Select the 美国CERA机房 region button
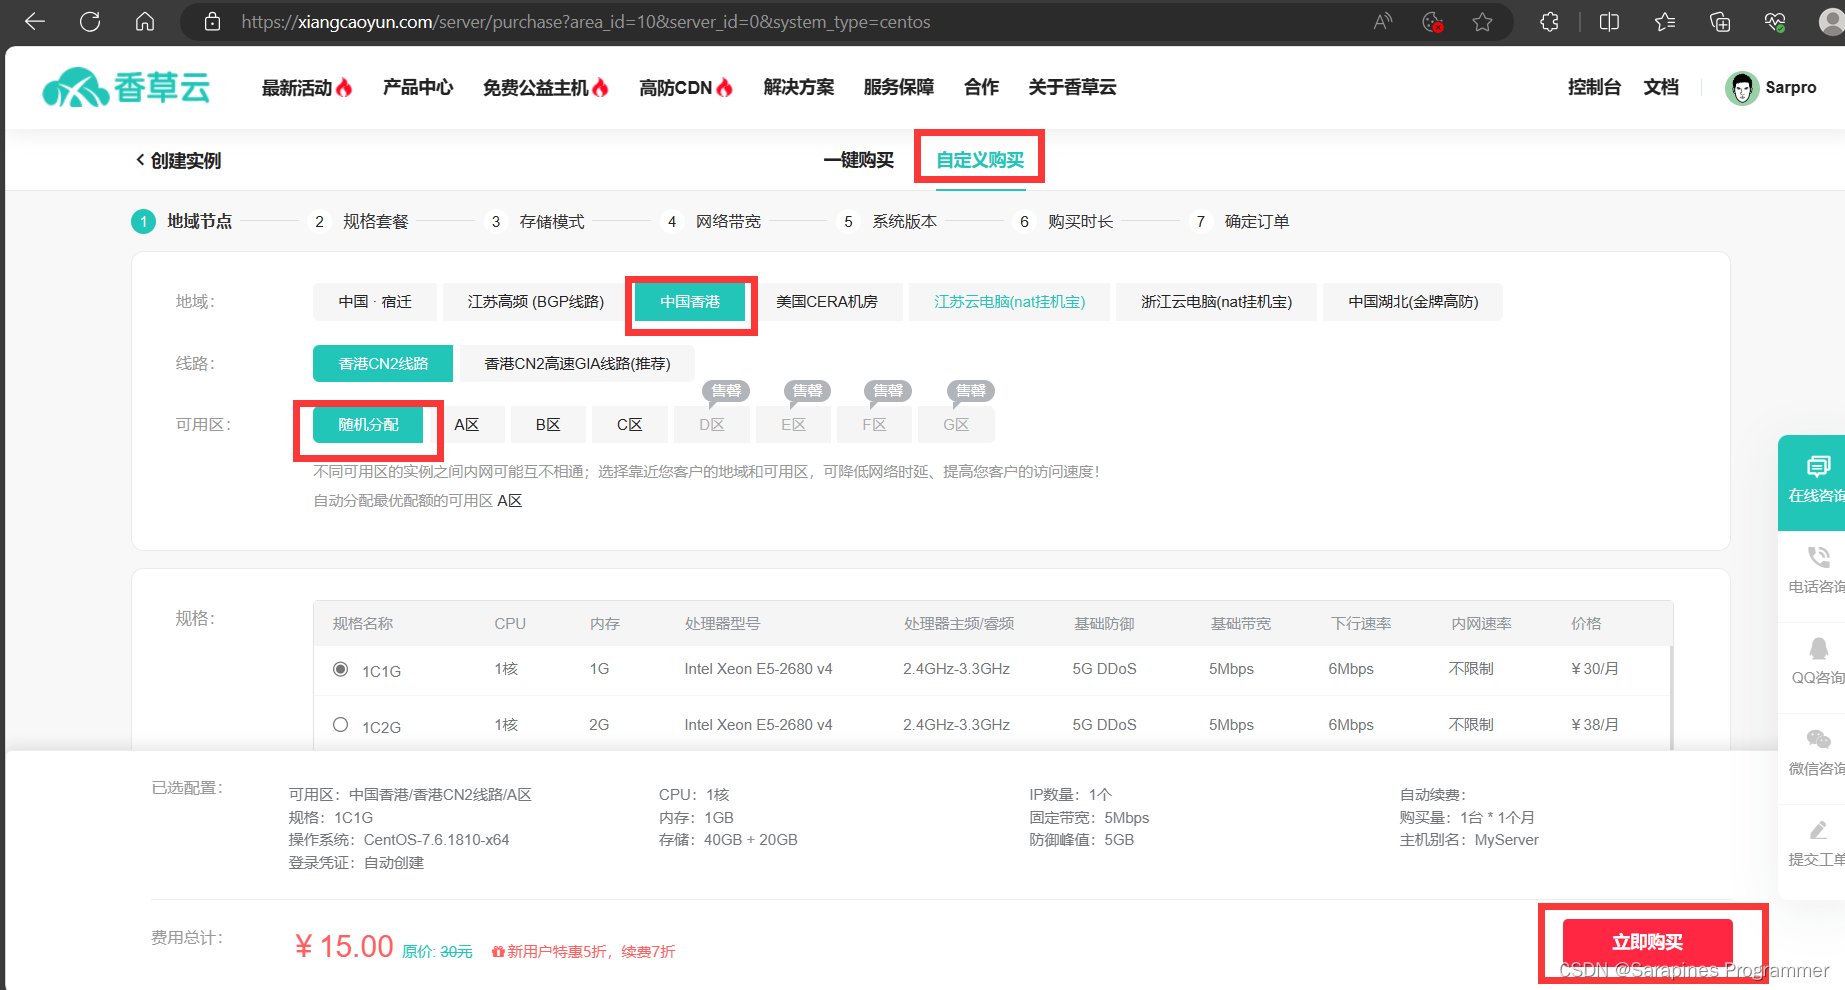 click(826, 302)
